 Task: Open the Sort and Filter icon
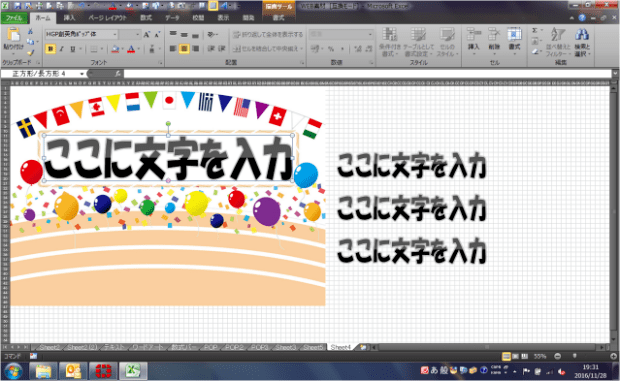click(x=558, y=35)
